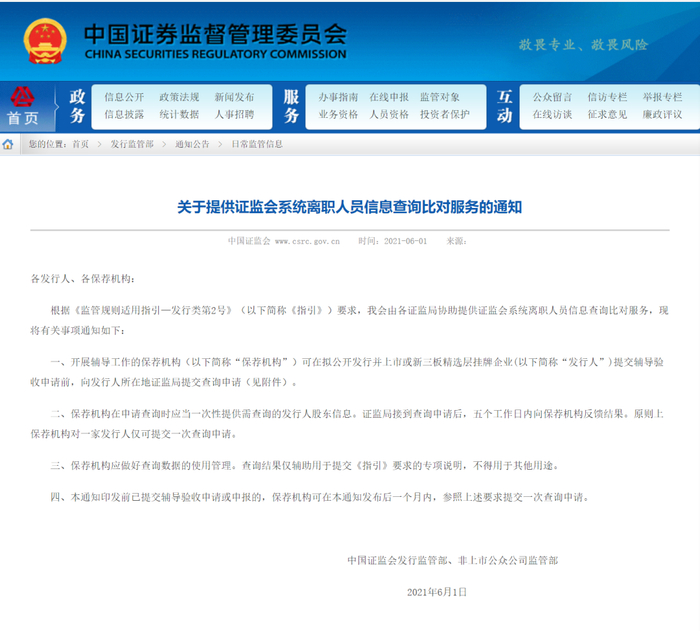Image resolution: width=700 pixels, height=631 pixels.
Task: Click the notice title heading
Action: 350,207
